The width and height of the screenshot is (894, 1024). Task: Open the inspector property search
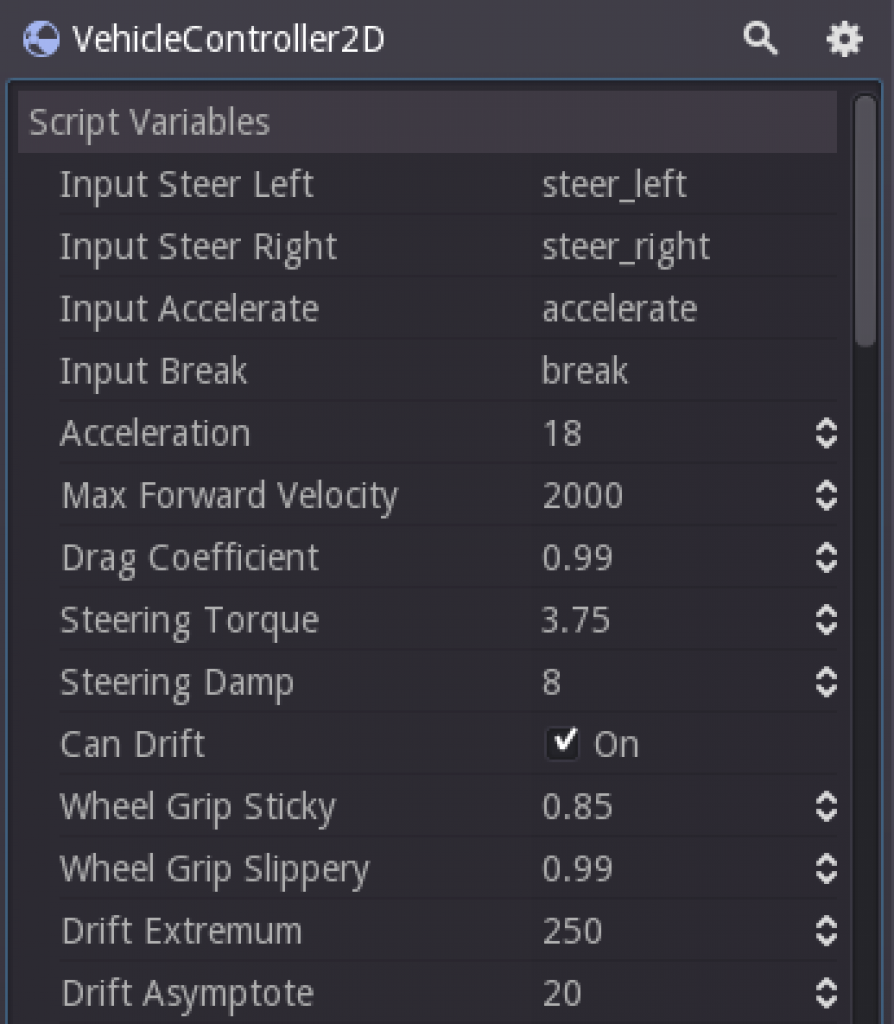pyautogui.click(x=761, y=39)
